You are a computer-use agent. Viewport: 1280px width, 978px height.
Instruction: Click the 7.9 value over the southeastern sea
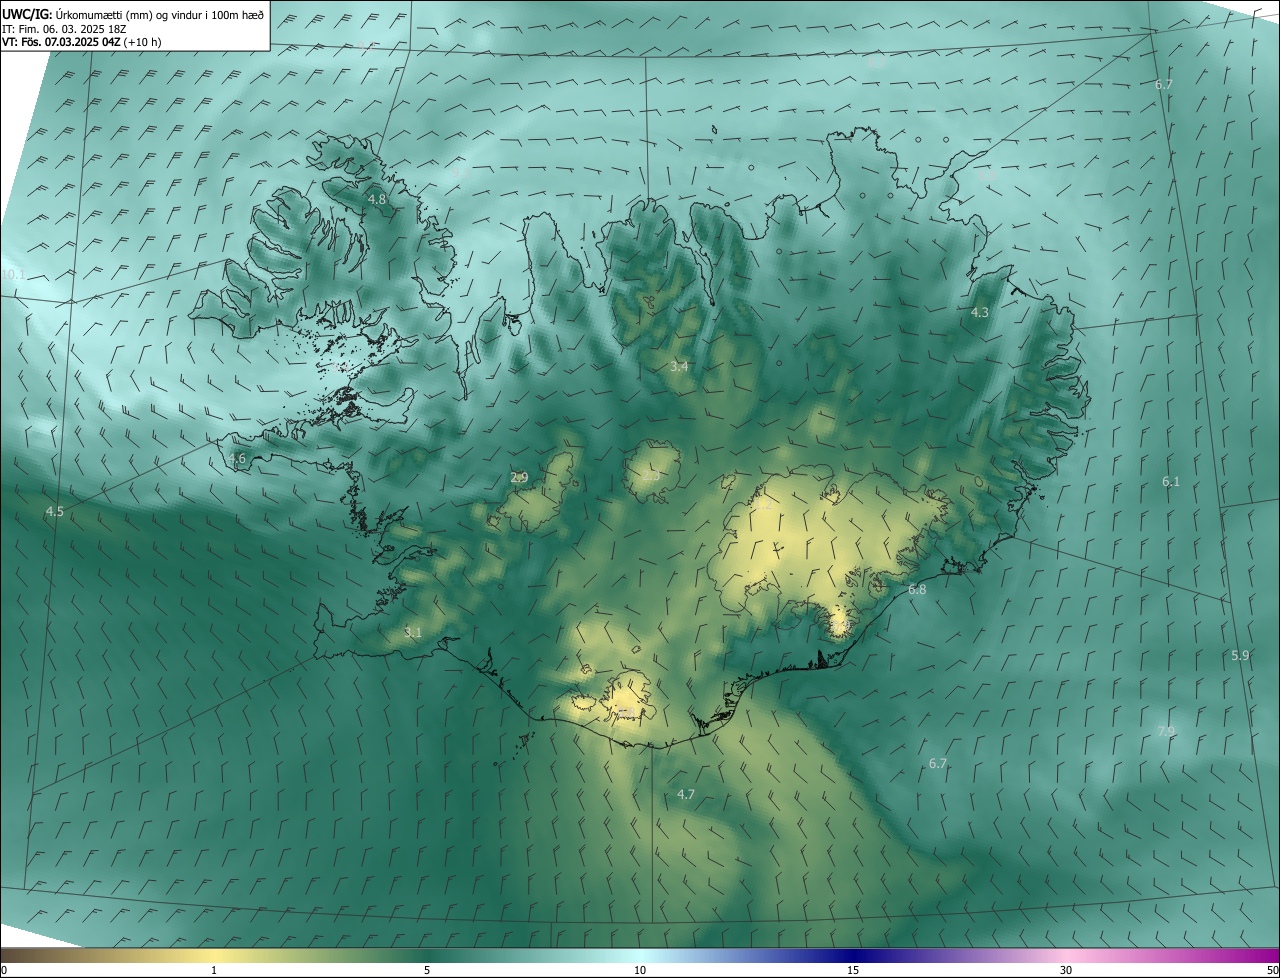point(1166,732)
